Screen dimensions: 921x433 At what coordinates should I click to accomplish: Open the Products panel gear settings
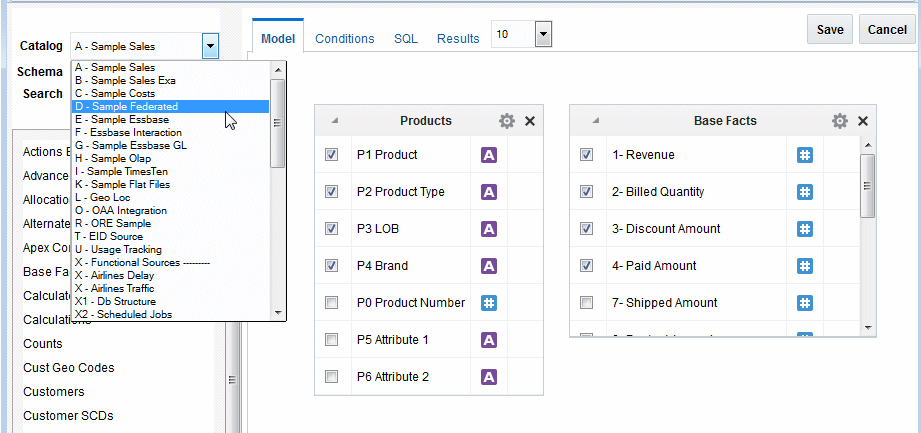coord(507,121)
